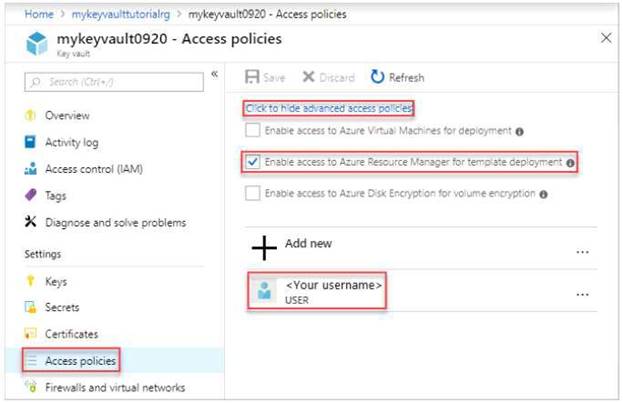Screen dimensions: 623x403
Task: Click the user avatar icon for Your username
Action: point(264,291)
